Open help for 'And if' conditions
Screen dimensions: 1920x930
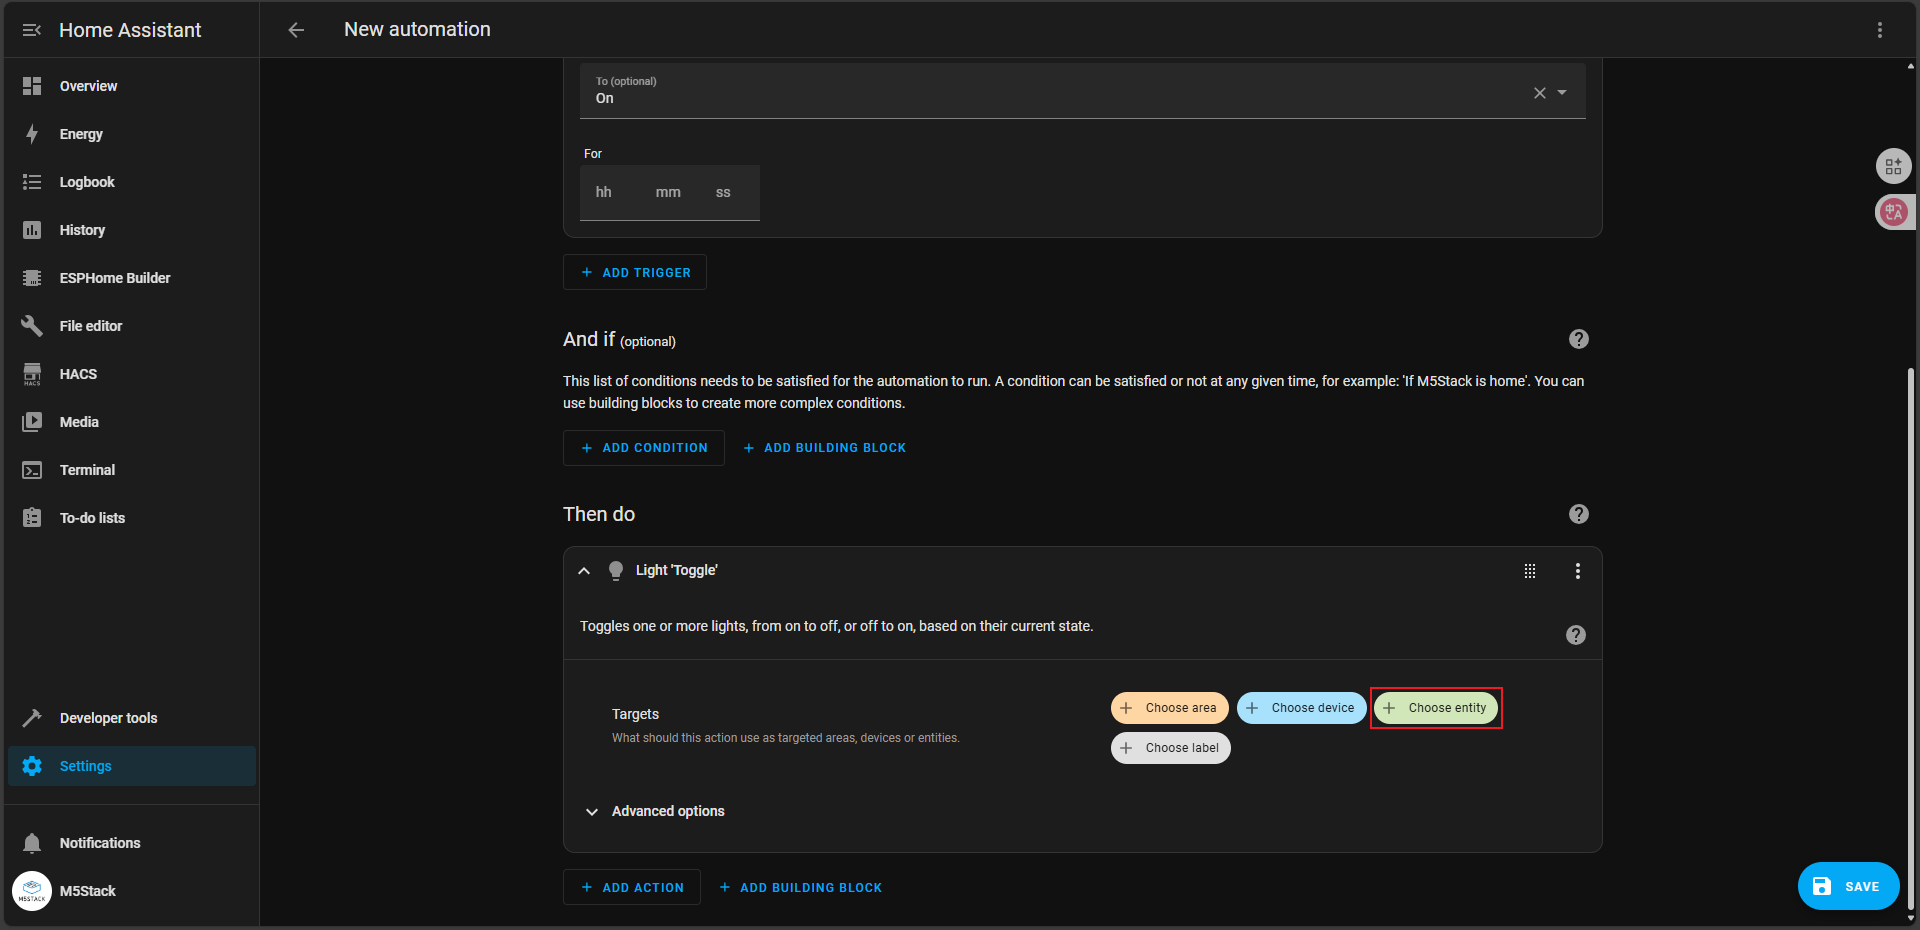[1579, 339]
